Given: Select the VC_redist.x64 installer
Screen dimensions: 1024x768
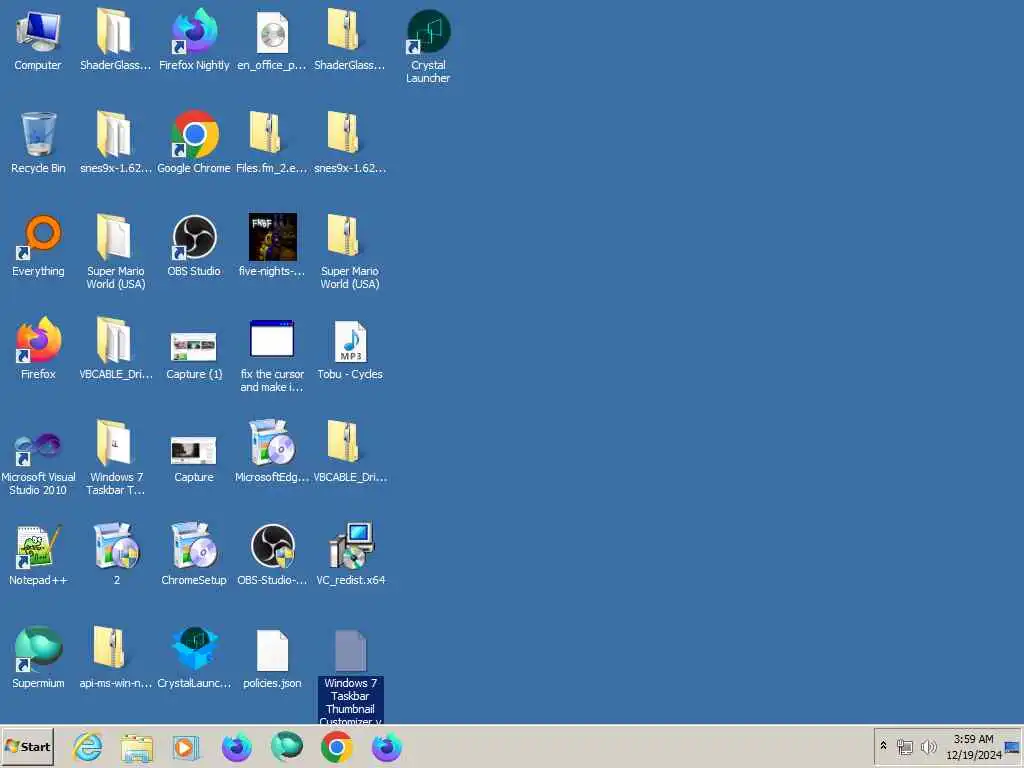Looking at the screenshot, I should (x=351, y=554).
